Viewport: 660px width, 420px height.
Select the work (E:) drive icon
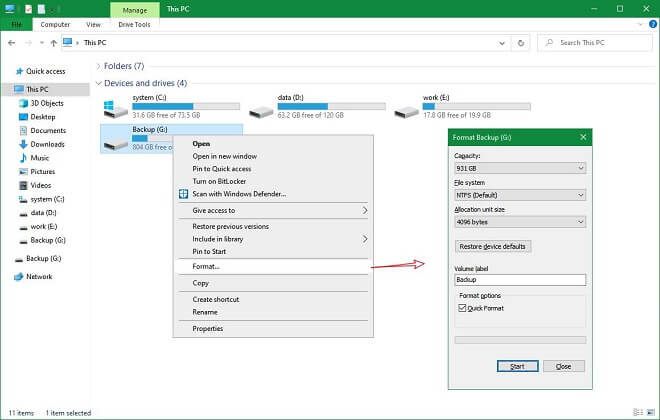[x=406, y=112]
